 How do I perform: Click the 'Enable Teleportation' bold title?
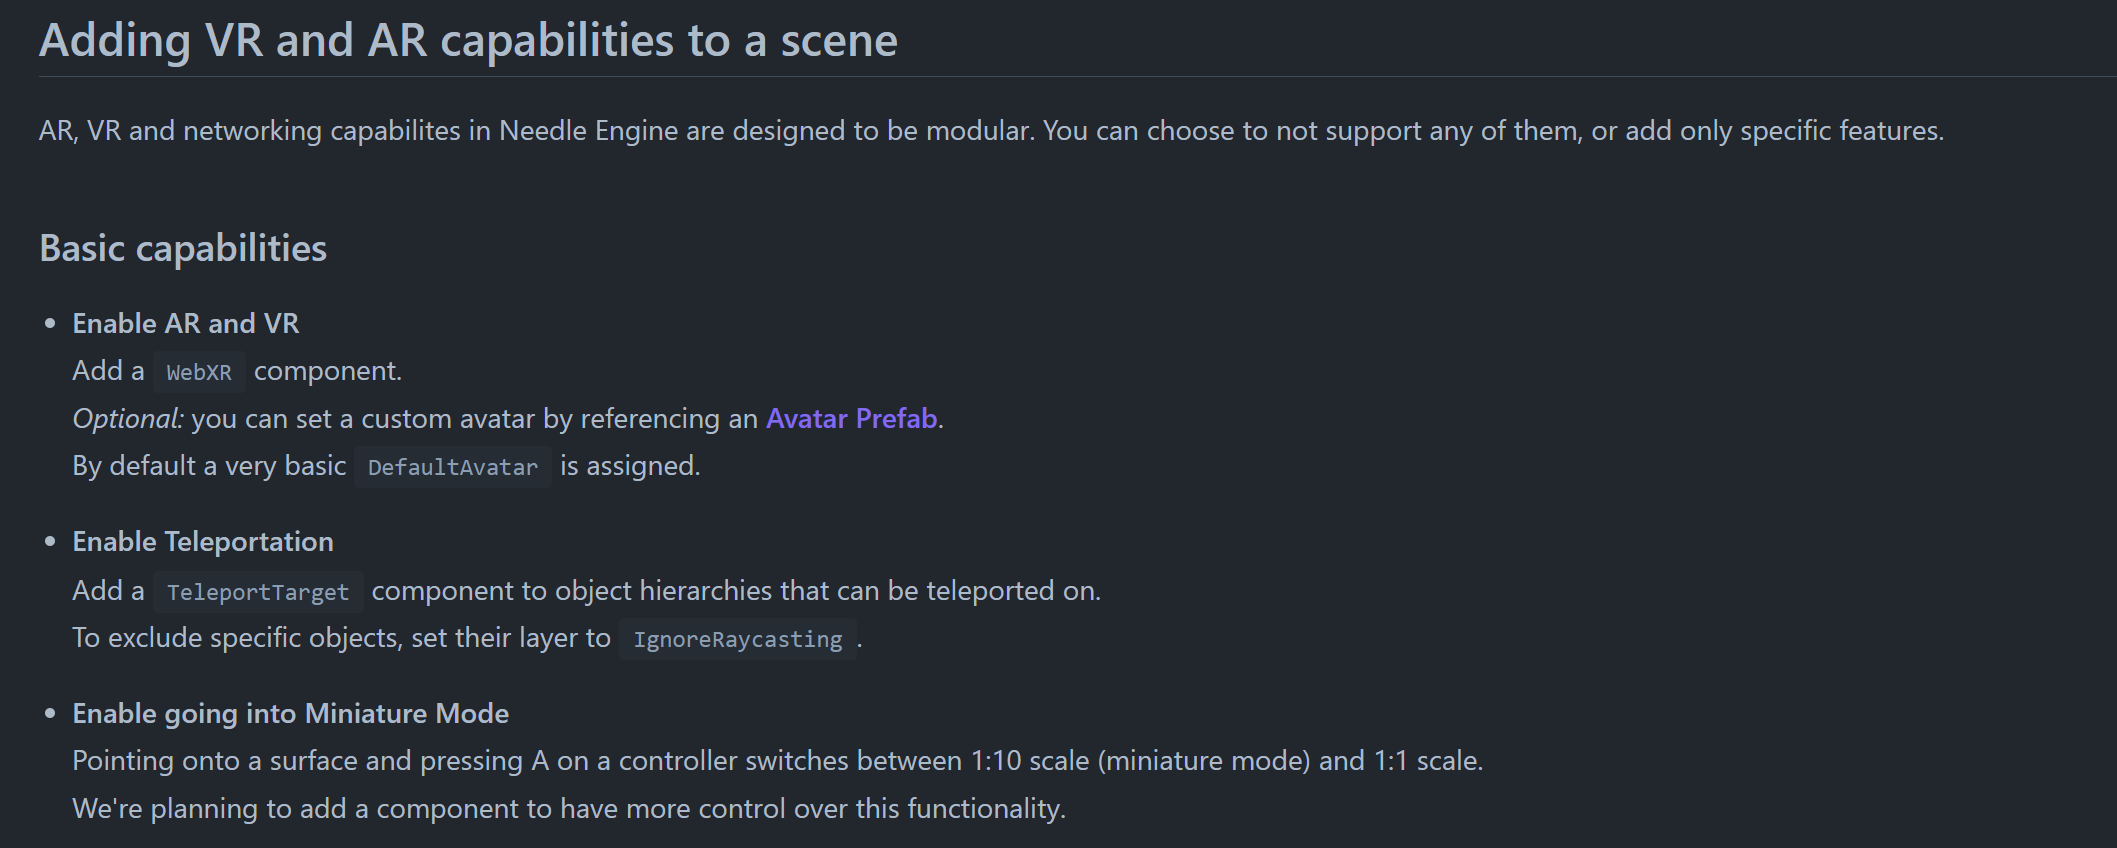(202, 541)
